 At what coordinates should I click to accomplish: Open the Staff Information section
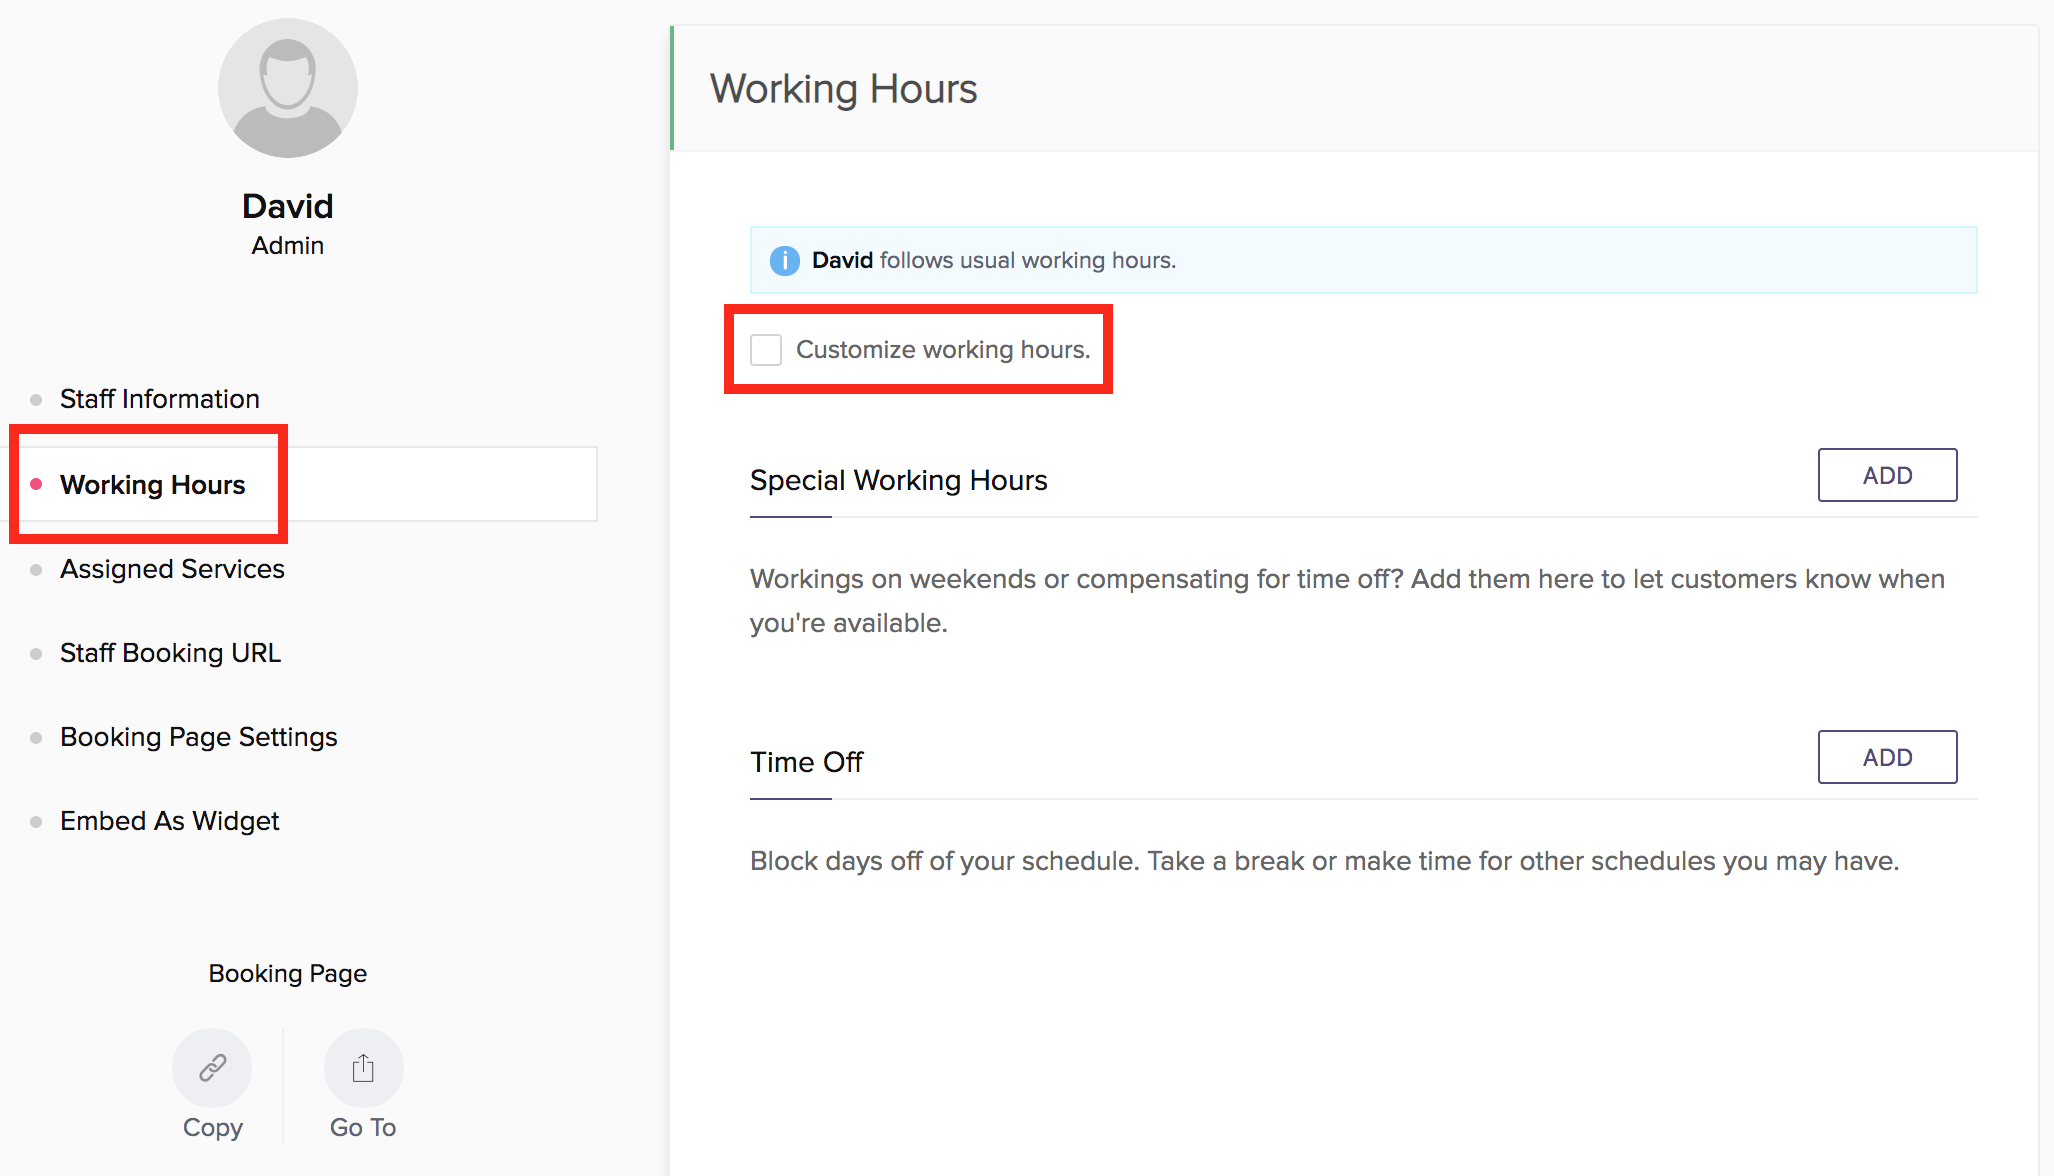point(159,399)
